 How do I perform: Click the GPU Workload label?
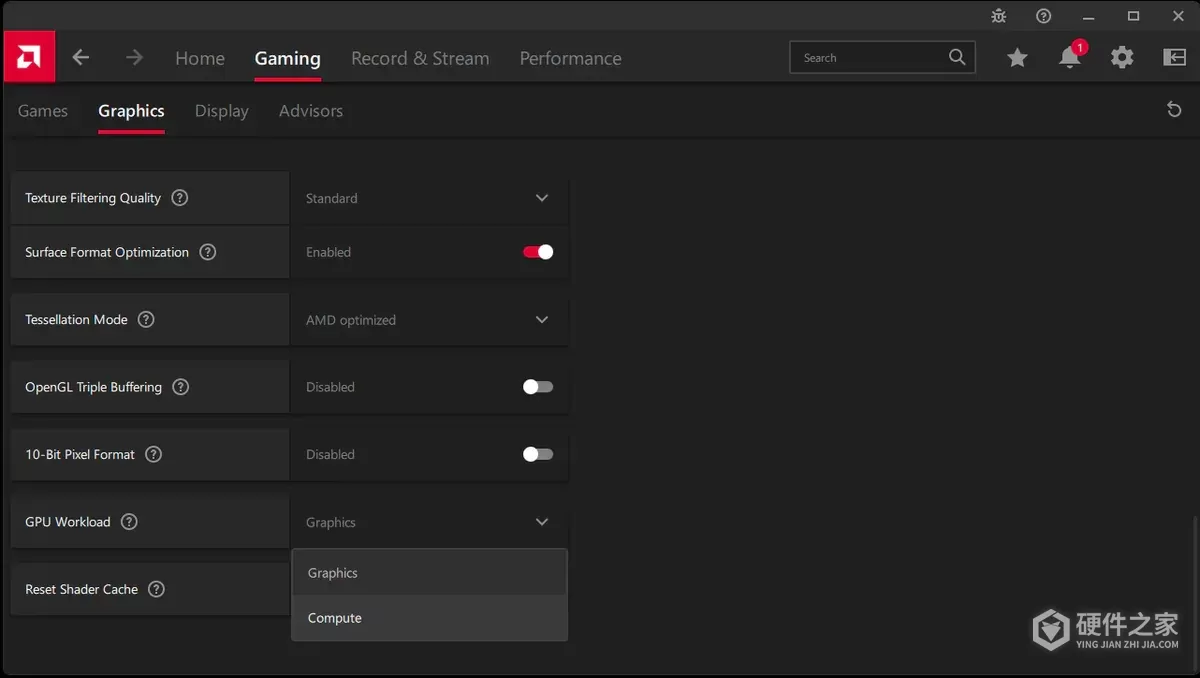[68, 522]
